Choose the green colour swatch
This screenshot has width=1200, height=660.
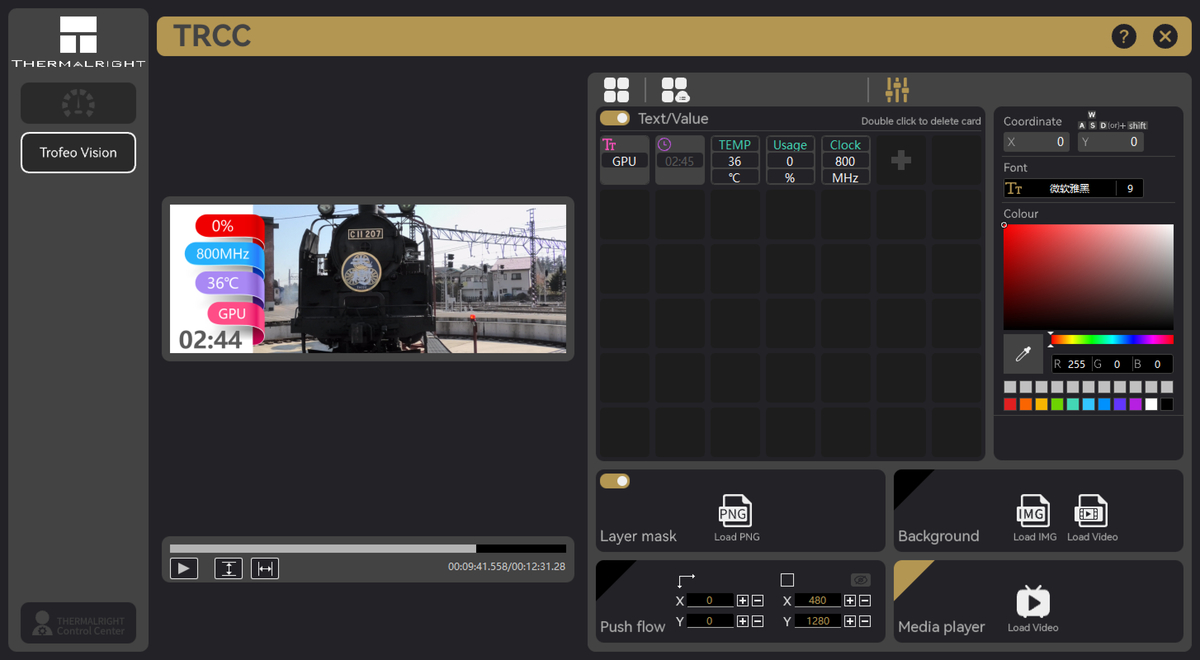tap(1057, 404)
